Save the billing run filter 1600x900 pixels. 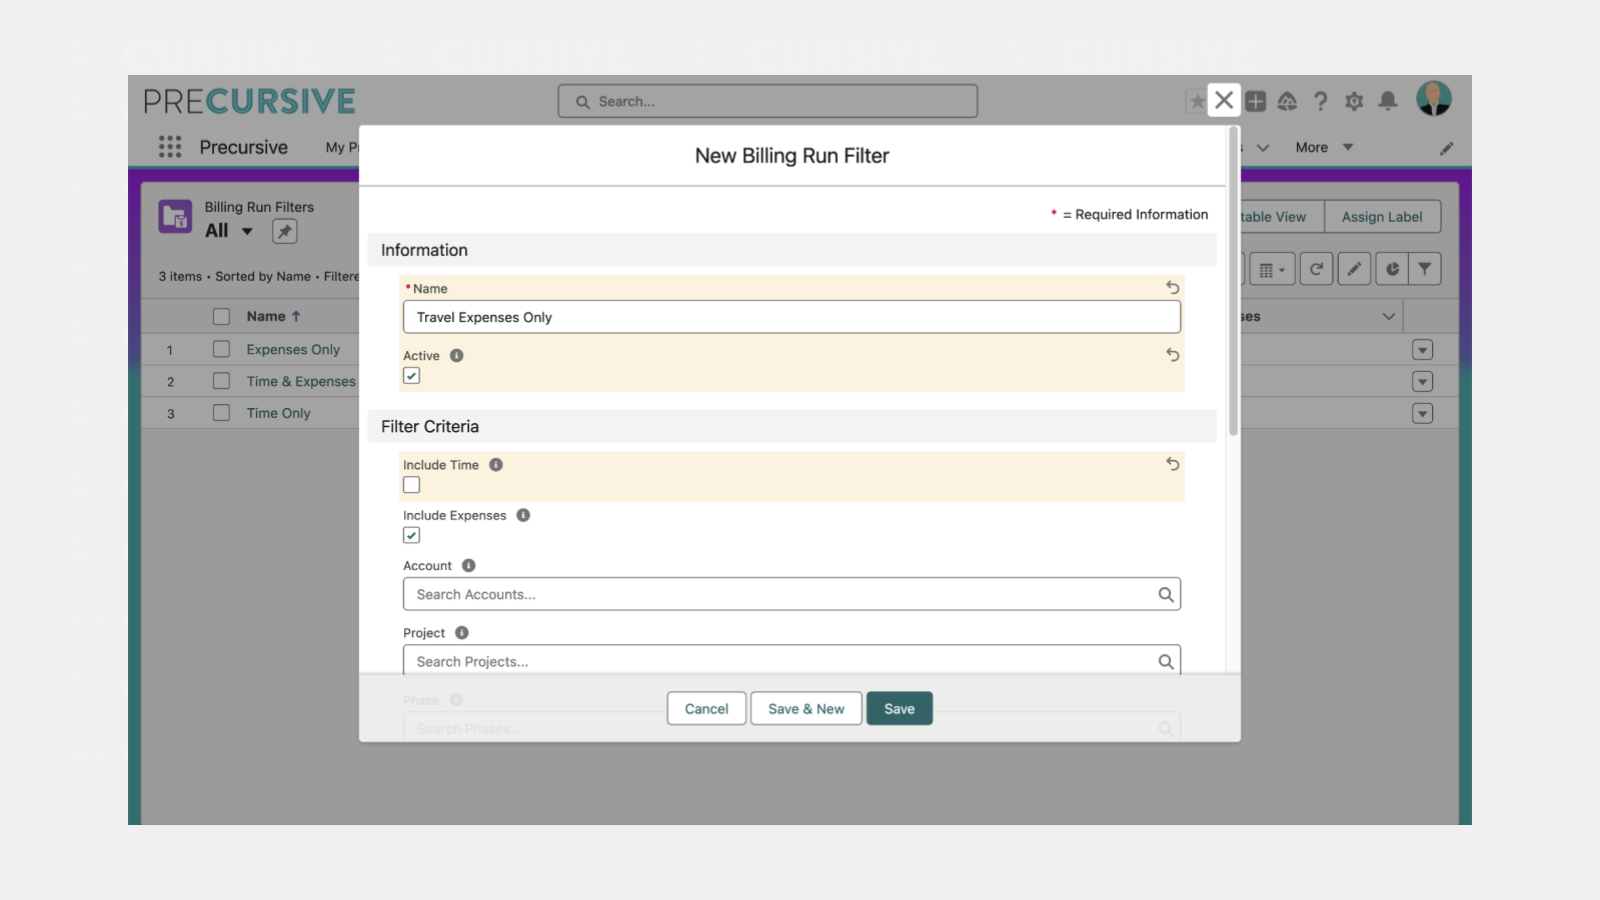point(899,709)
